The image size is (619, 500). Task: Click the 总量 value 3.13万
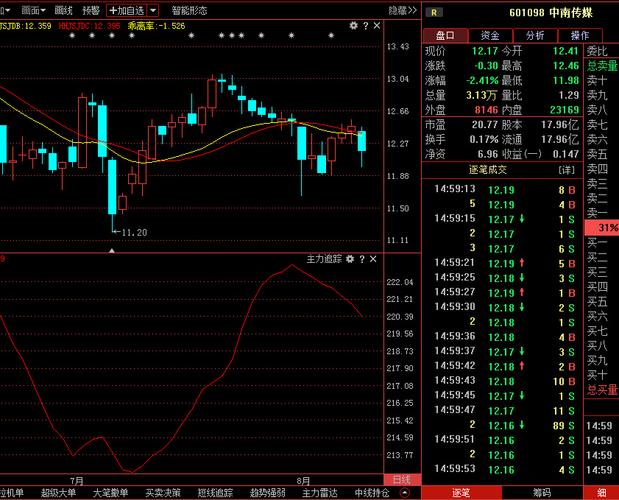pos(481,95)
